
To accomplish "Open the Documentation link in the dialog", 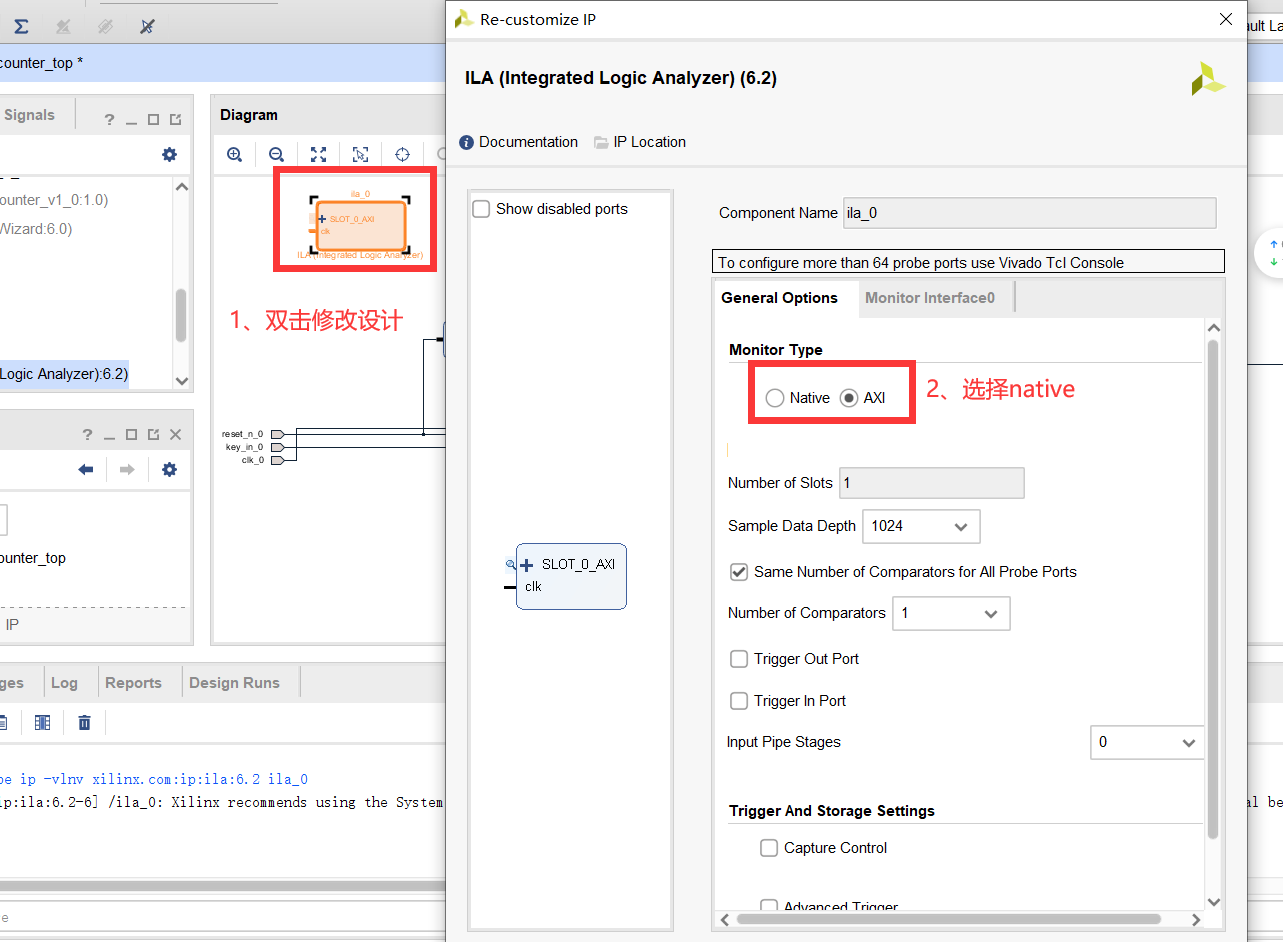I will (518, 142).
